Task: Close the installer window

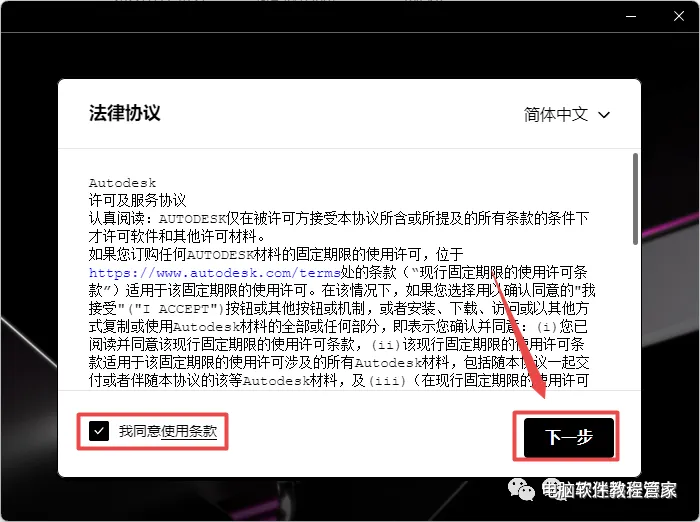Action: 679,17
